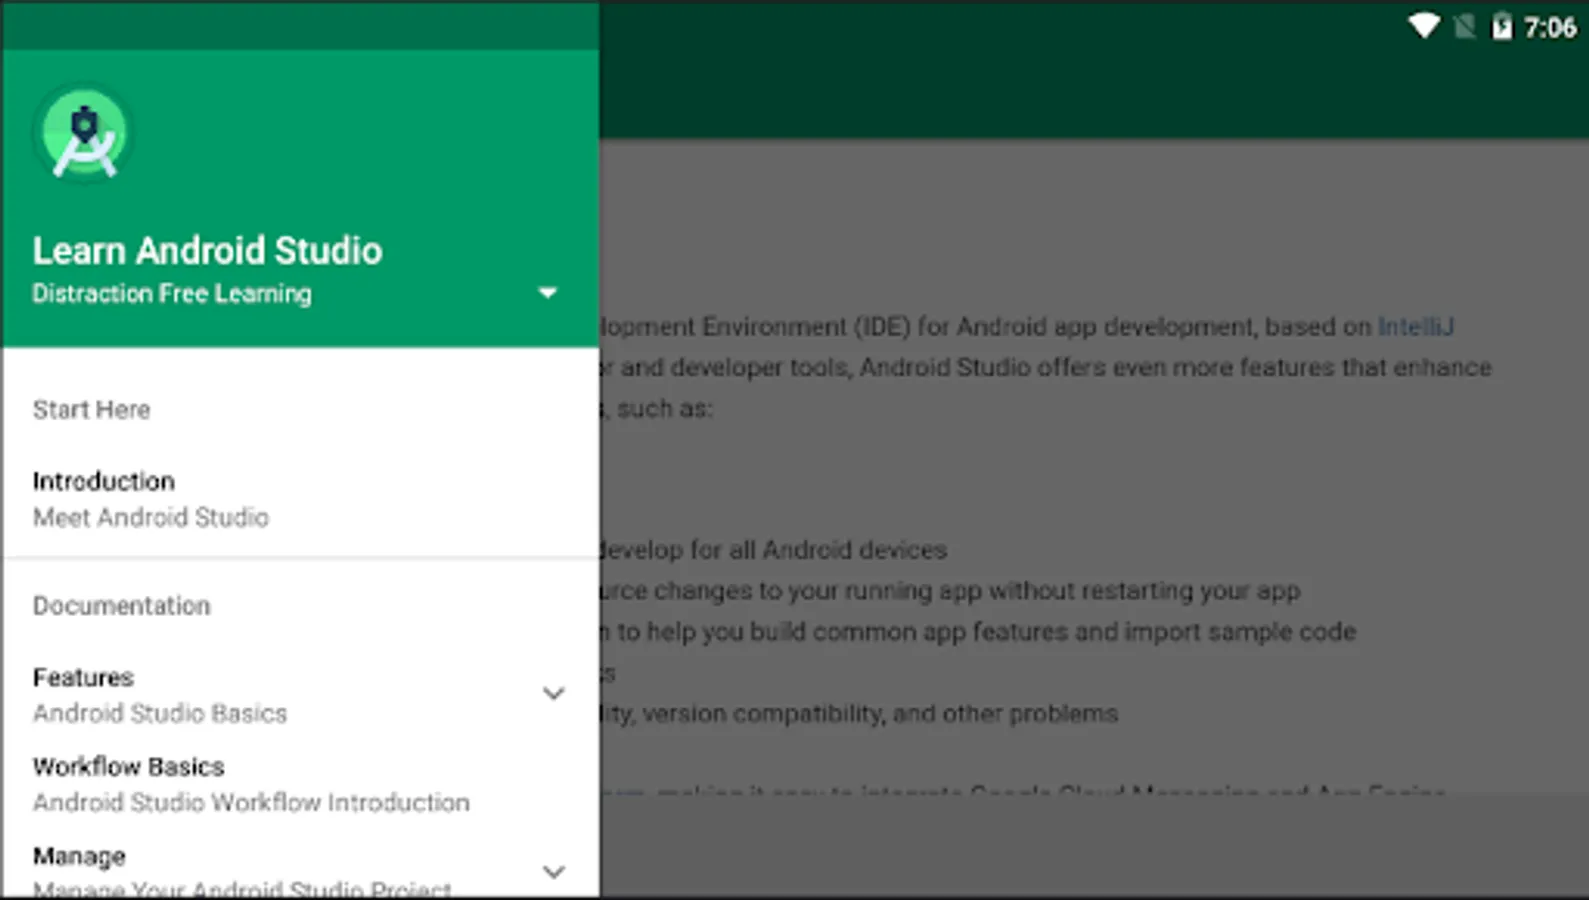Open the Introduction drawer item
This screenshot has width=1589, height=900.
point(300,499)
